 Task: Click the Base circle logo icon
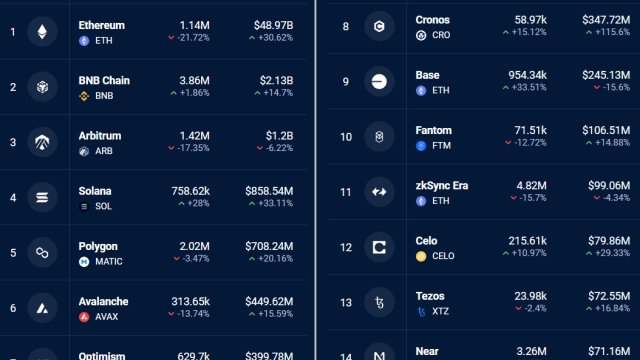coord(379,82)
